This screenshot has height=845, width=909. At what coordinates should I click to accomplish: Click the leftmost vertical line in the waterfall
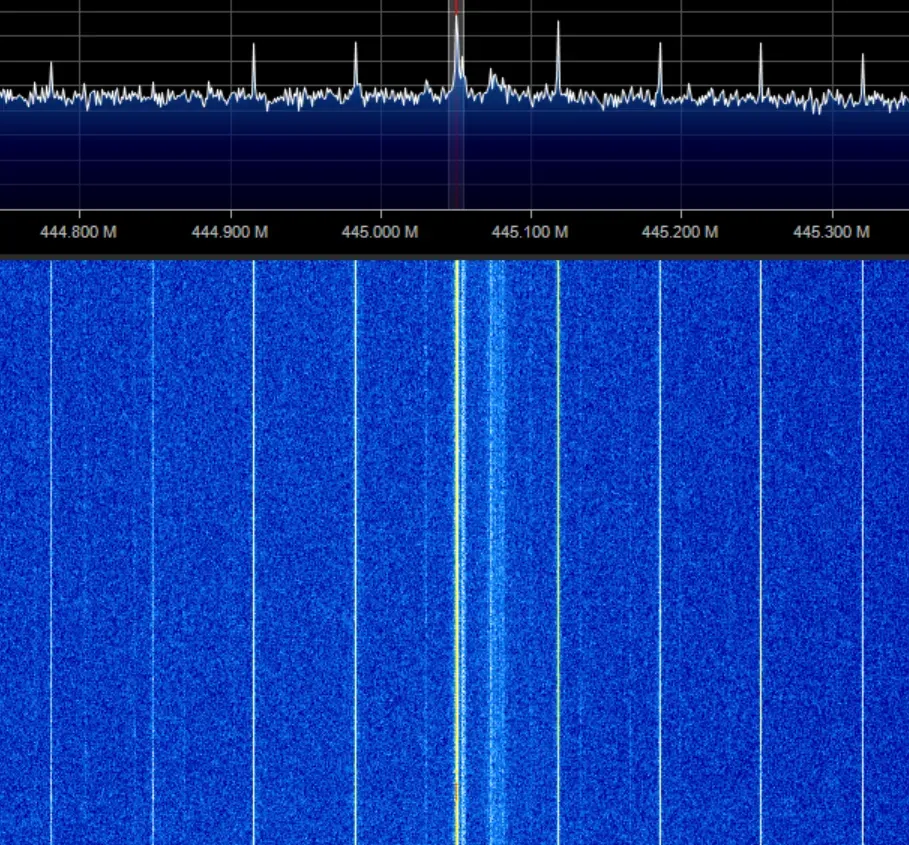click(51, 550)
